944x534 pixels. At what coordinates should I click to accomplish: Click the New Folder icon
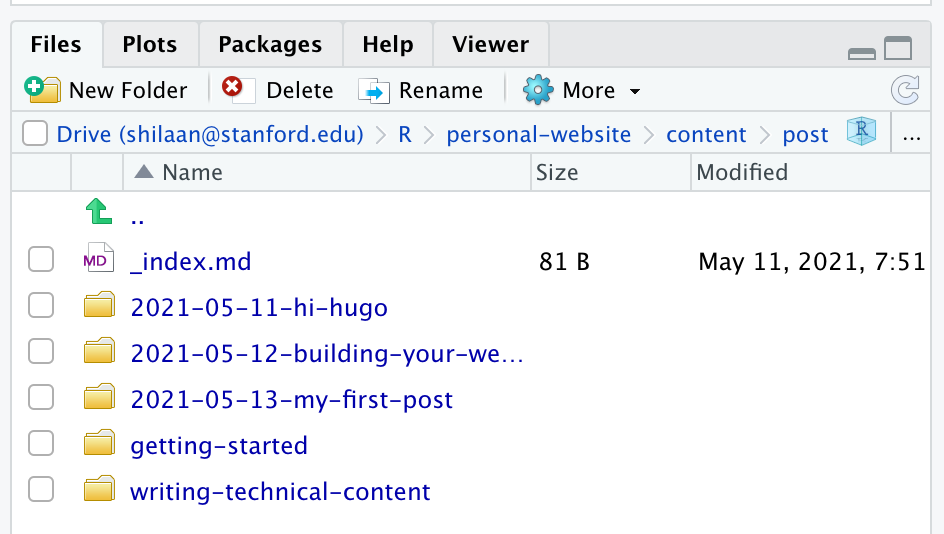(x=42, y=90)
